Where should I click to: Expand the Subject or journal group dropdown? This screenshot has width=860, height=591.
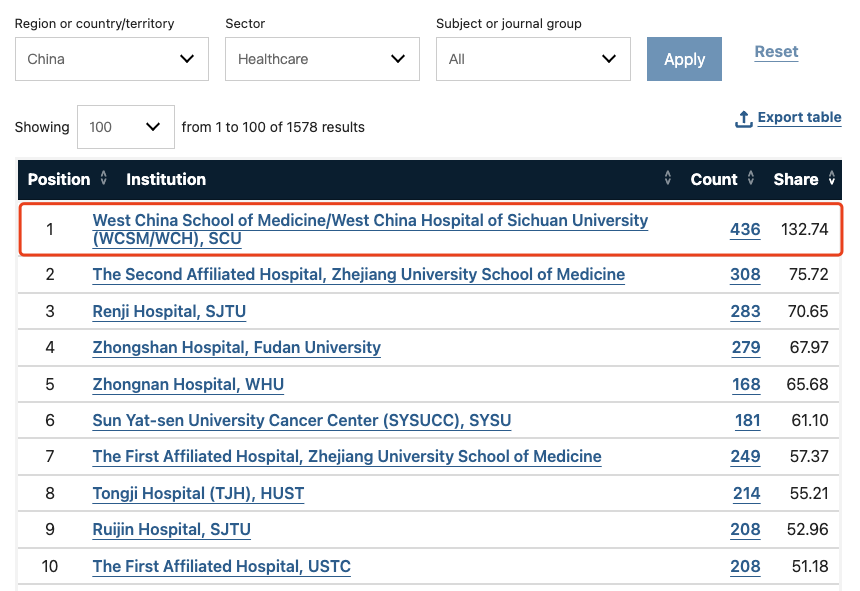[533, 59]
